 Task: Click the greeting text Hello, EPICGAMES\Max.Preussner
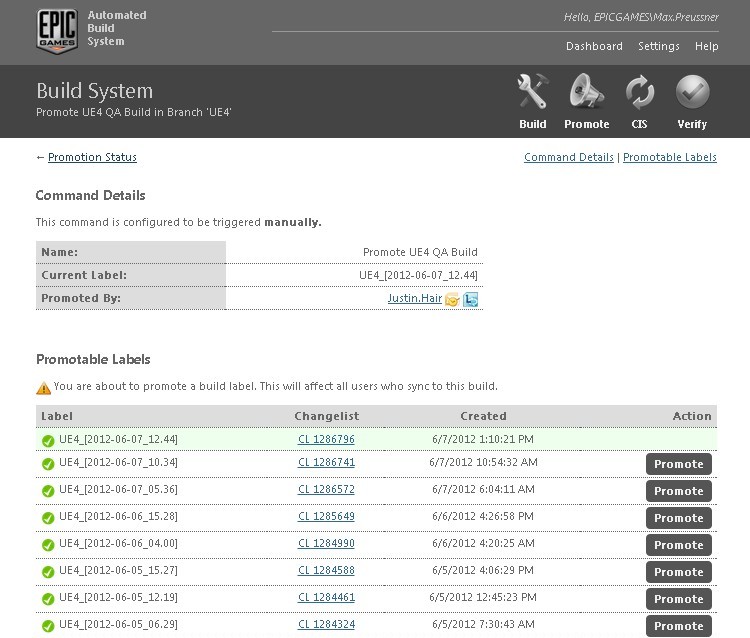click(641, 17)
